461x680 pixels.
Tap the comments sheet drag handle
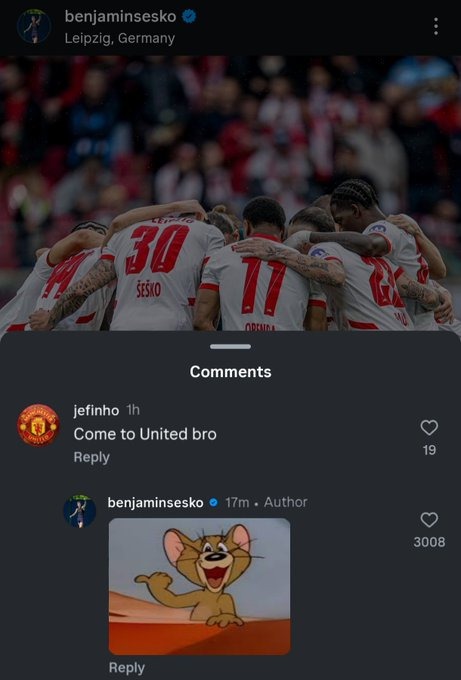click(230, 347)
